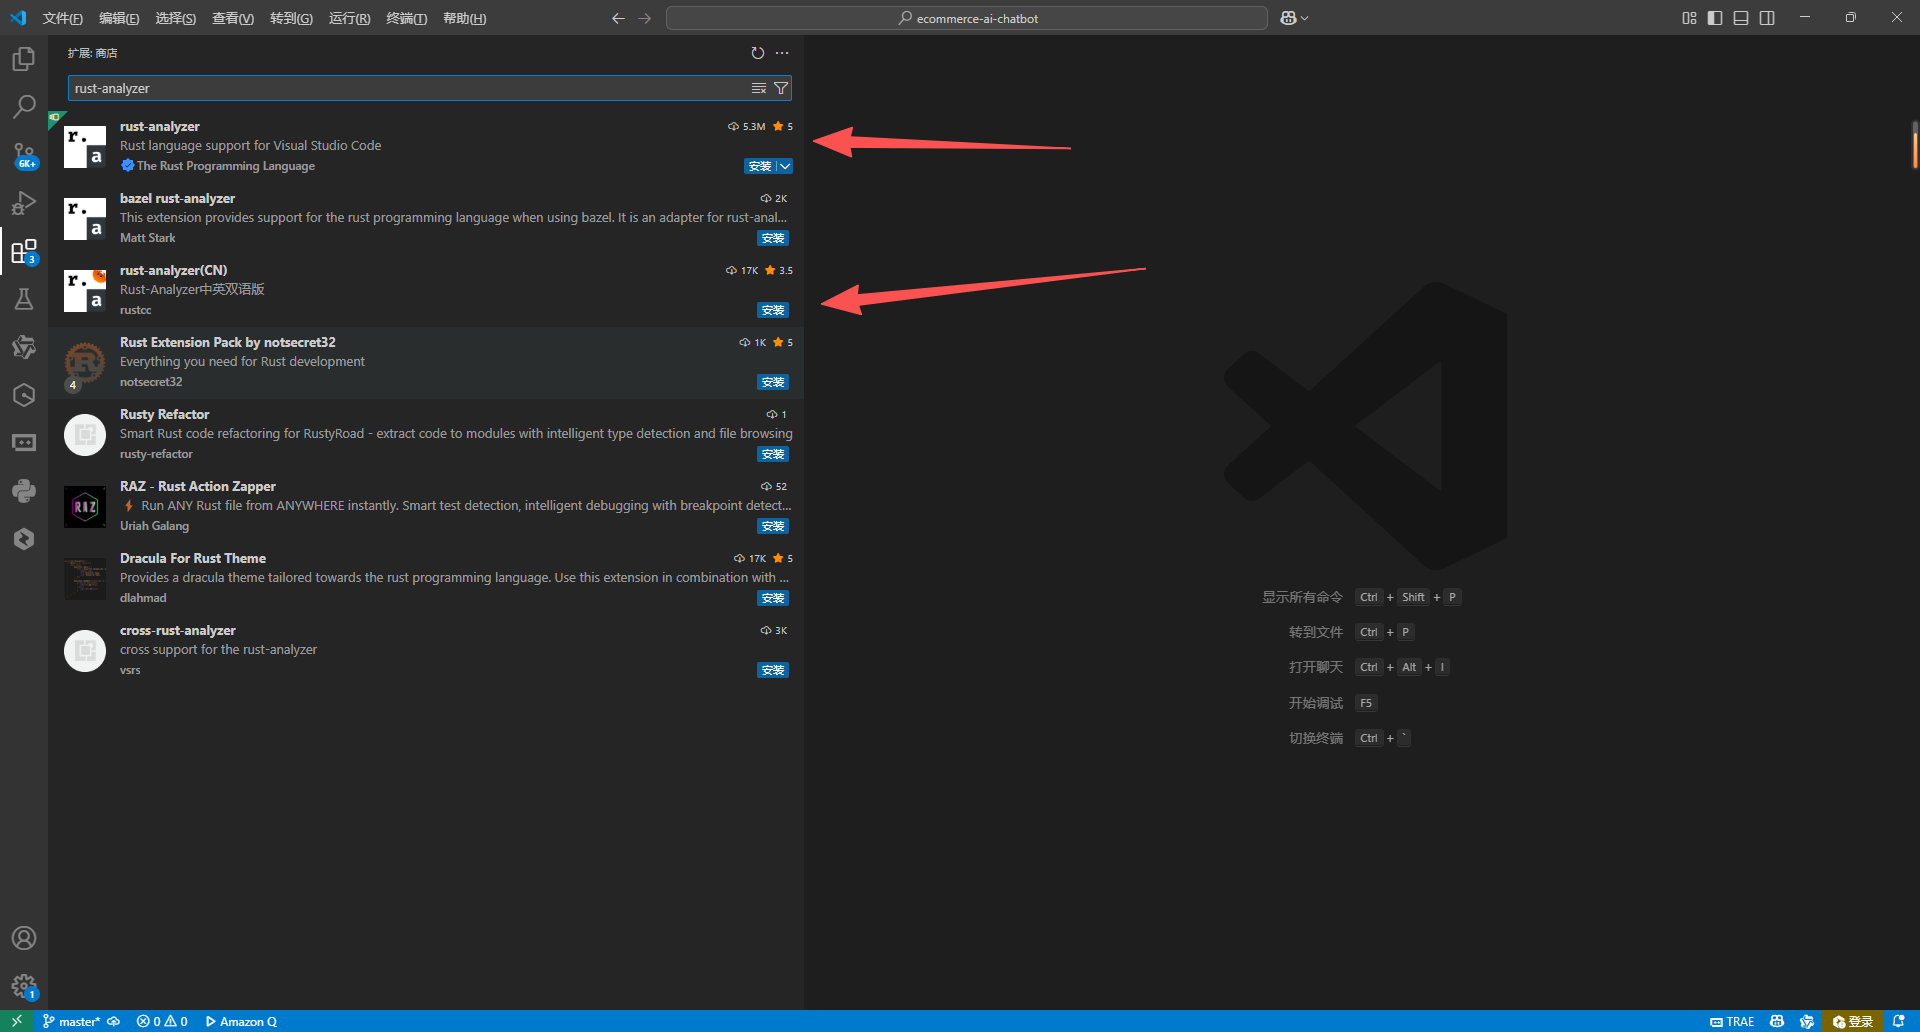Install RAZ - Rust Action Zapper
The width and height of the screenshot is (1920, 1032).
pos(773,526)
